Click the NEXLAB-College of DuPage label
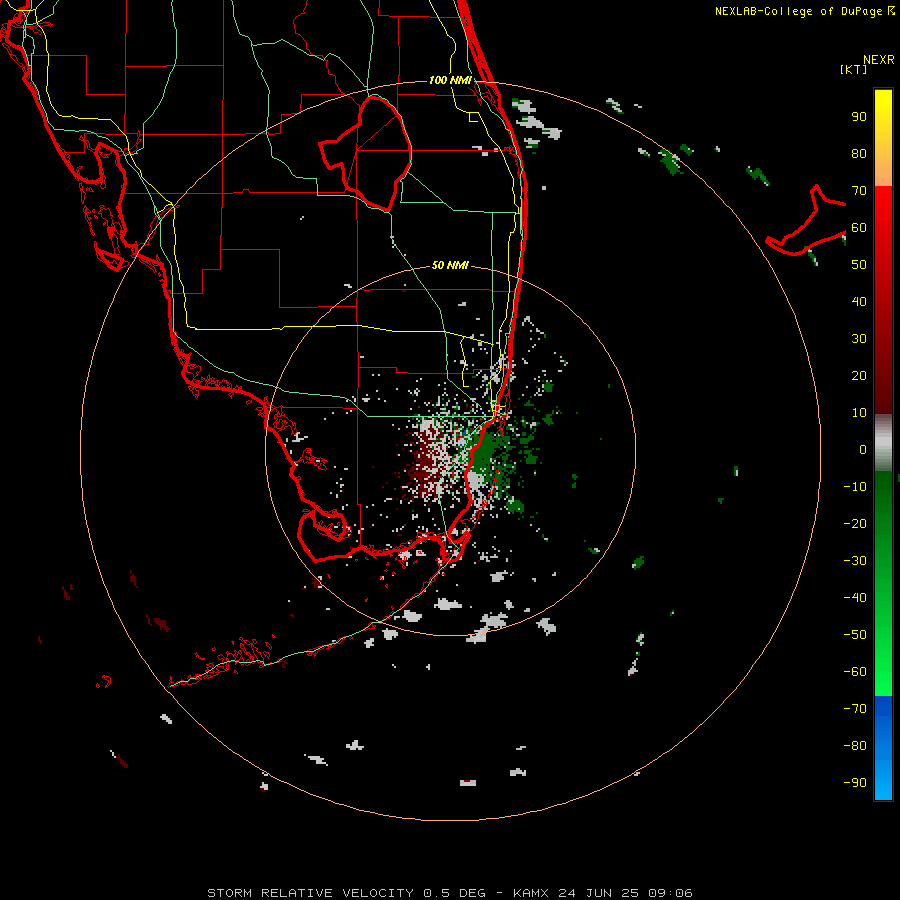900x900 pixels. pyautogui.click(x=799, y=11)
